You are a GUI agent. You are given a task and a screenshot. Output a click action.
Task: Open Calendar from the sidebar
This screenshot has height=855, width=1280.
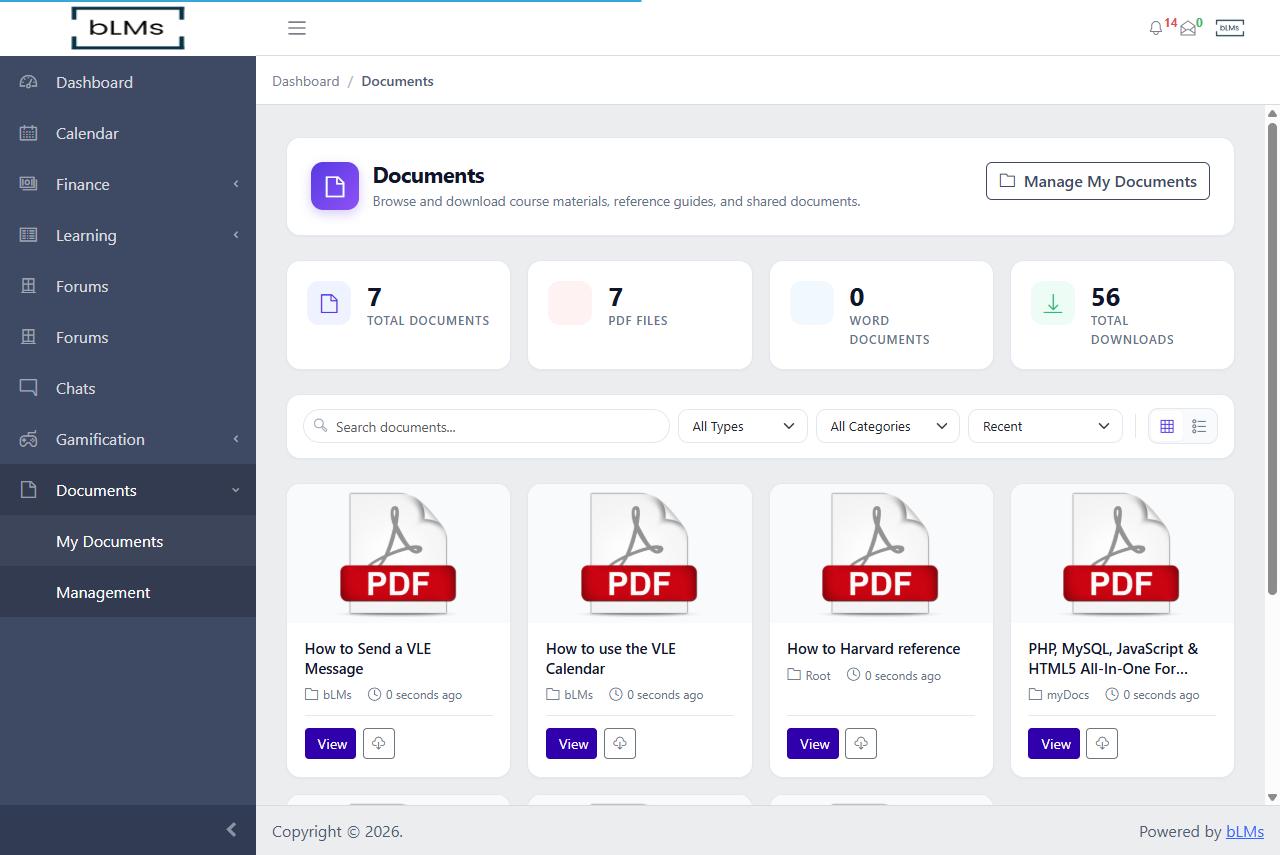coord(128,133)
